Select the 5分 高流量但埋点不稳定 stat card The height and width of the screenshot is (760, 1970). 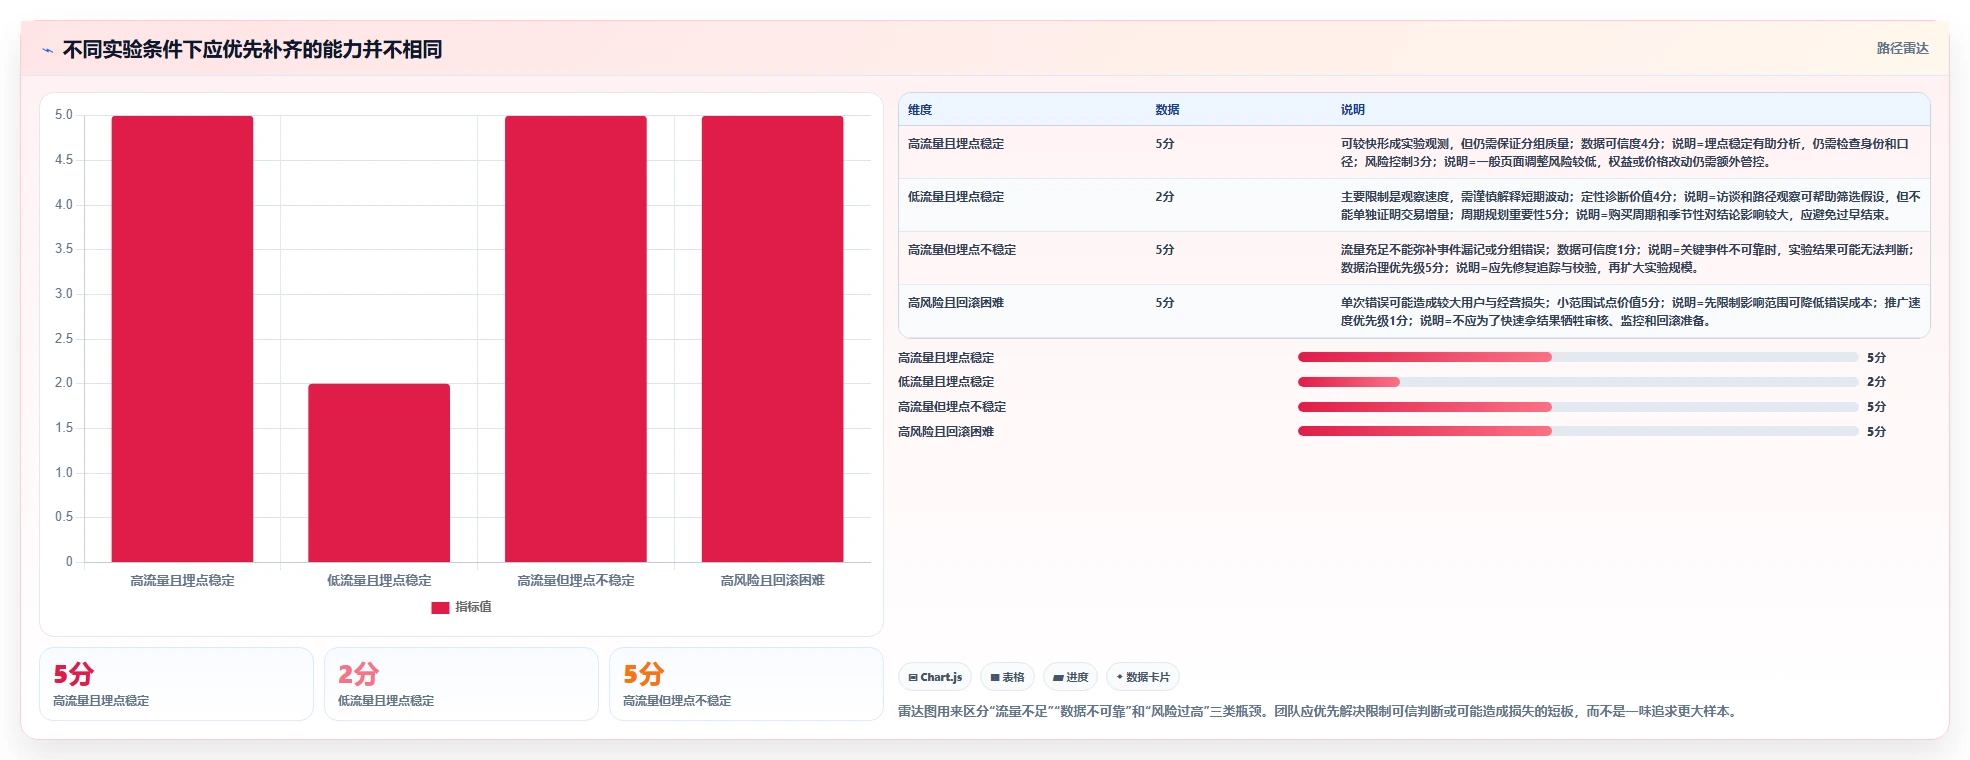point(746,684)
